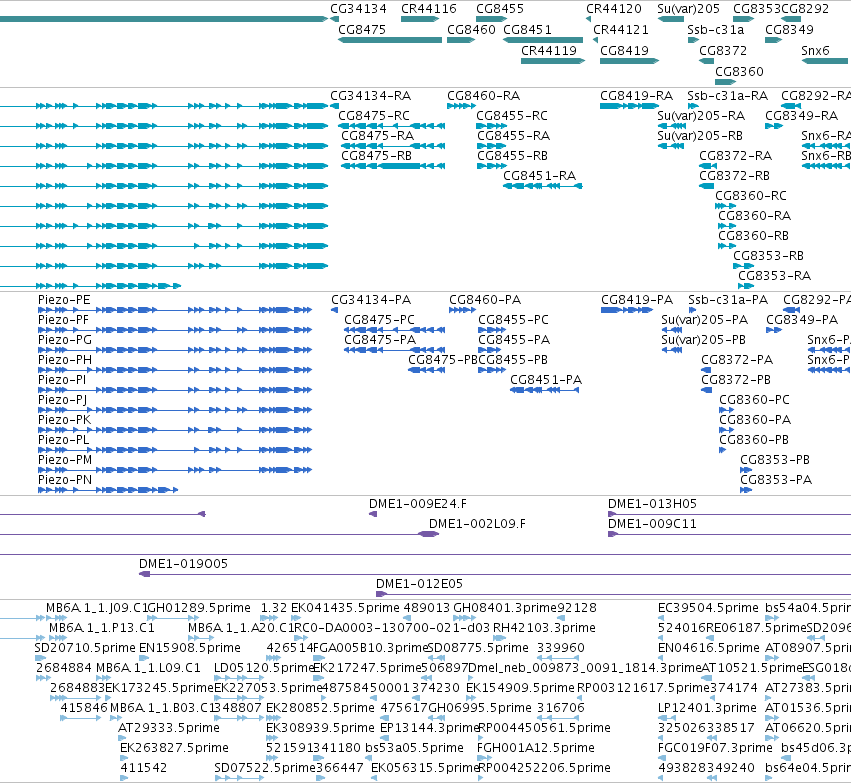Select clone DME1-002L09.F
Screen dimensions: 851x783
(x=477, y=524)
